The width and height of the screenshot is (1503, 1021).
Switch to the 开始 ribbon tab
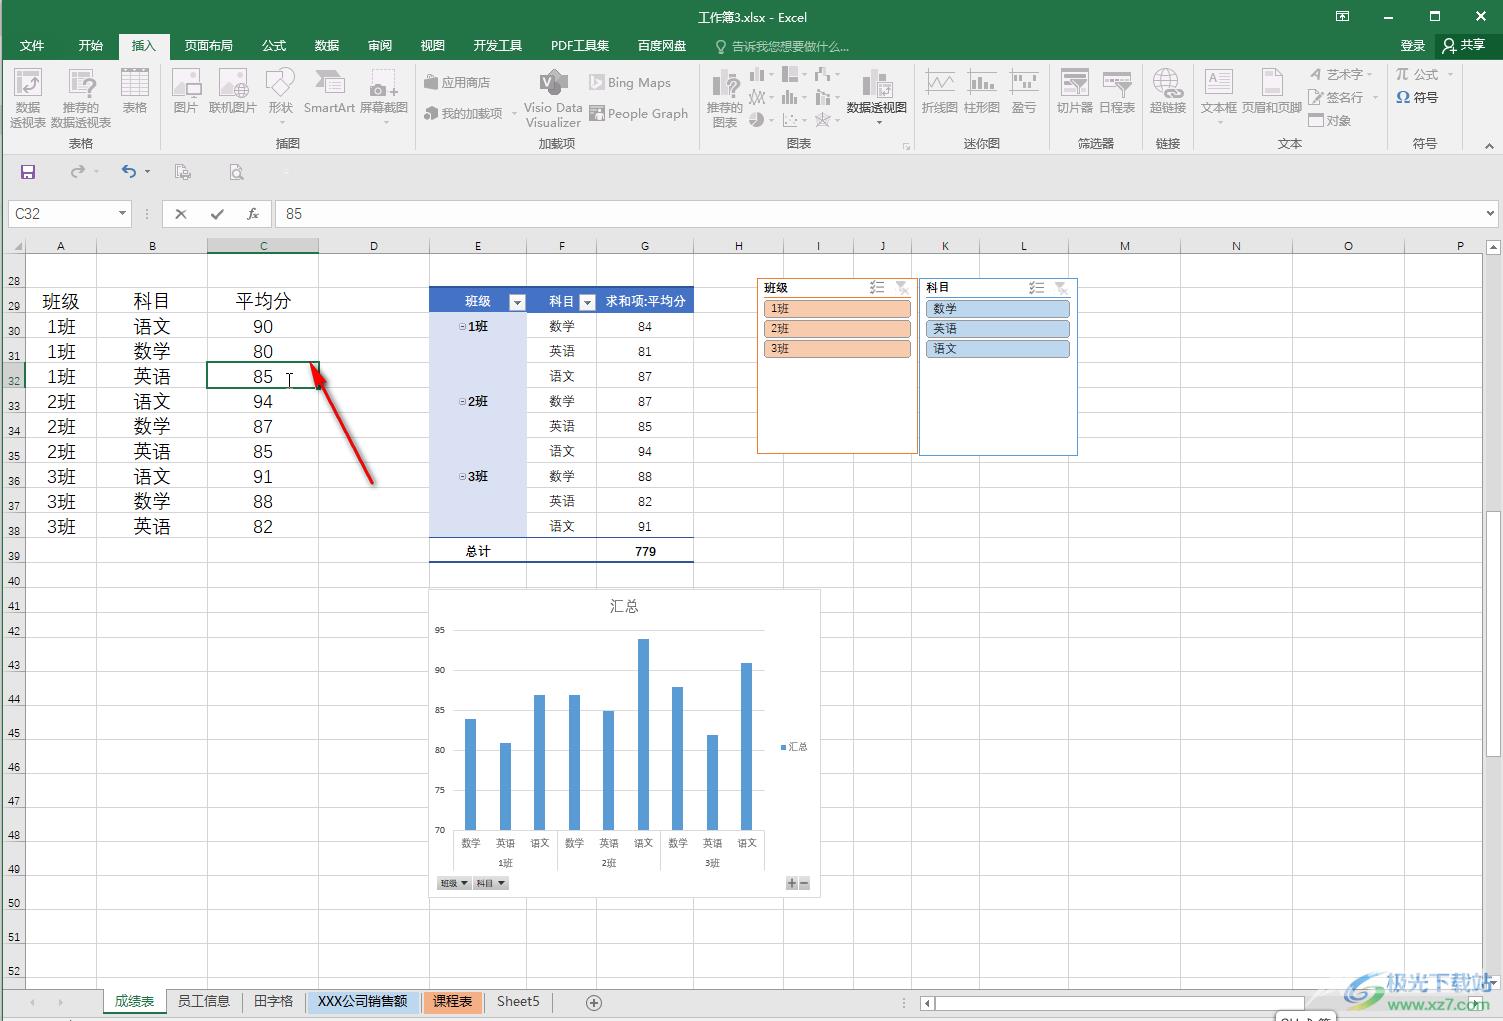tap(91, 46)
